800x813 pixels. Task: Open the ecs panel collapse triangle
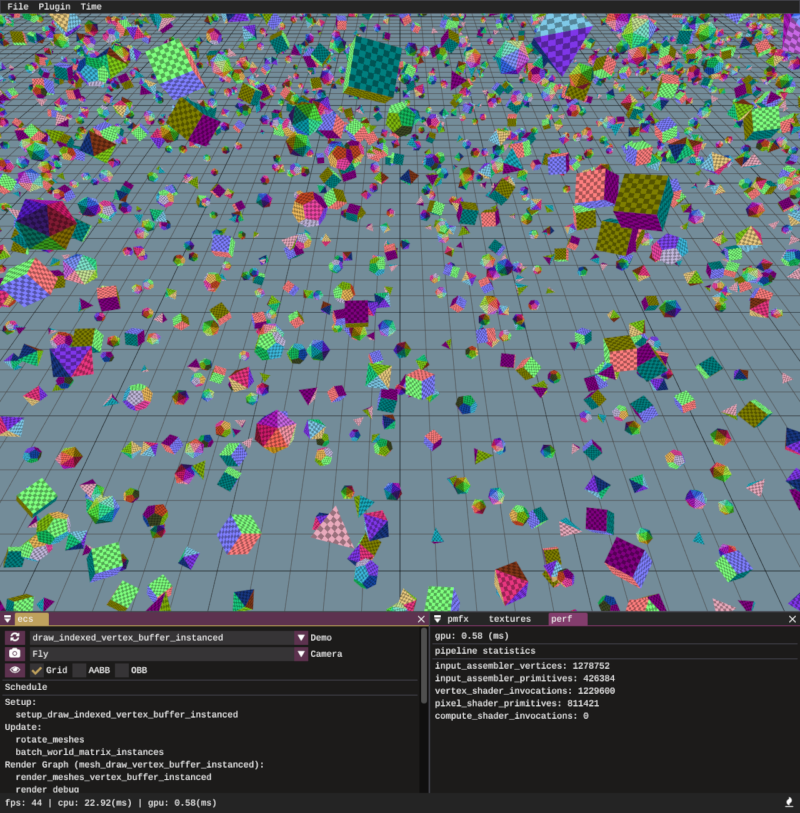(x=7, y=619)
